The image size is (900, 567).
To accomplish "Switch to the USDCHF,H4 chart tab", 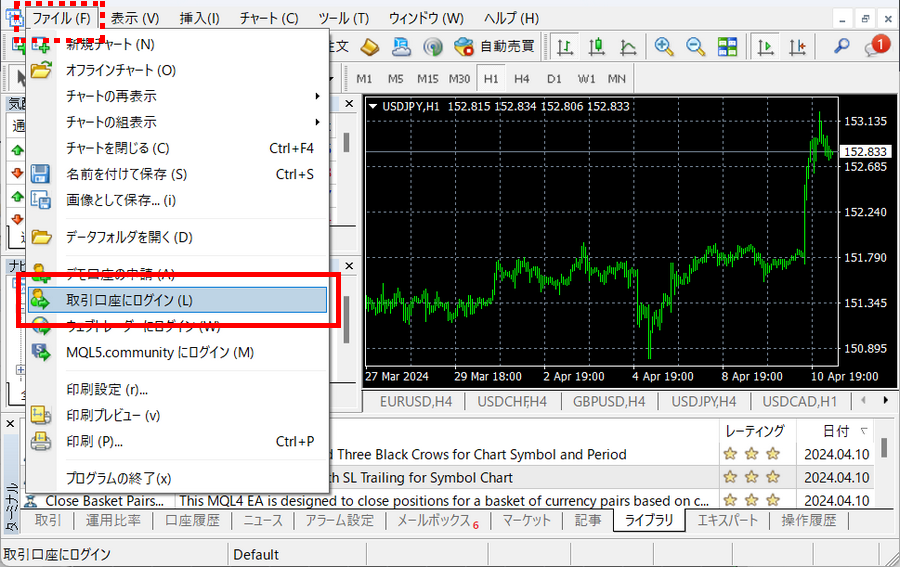I will [x=512, y=402].
